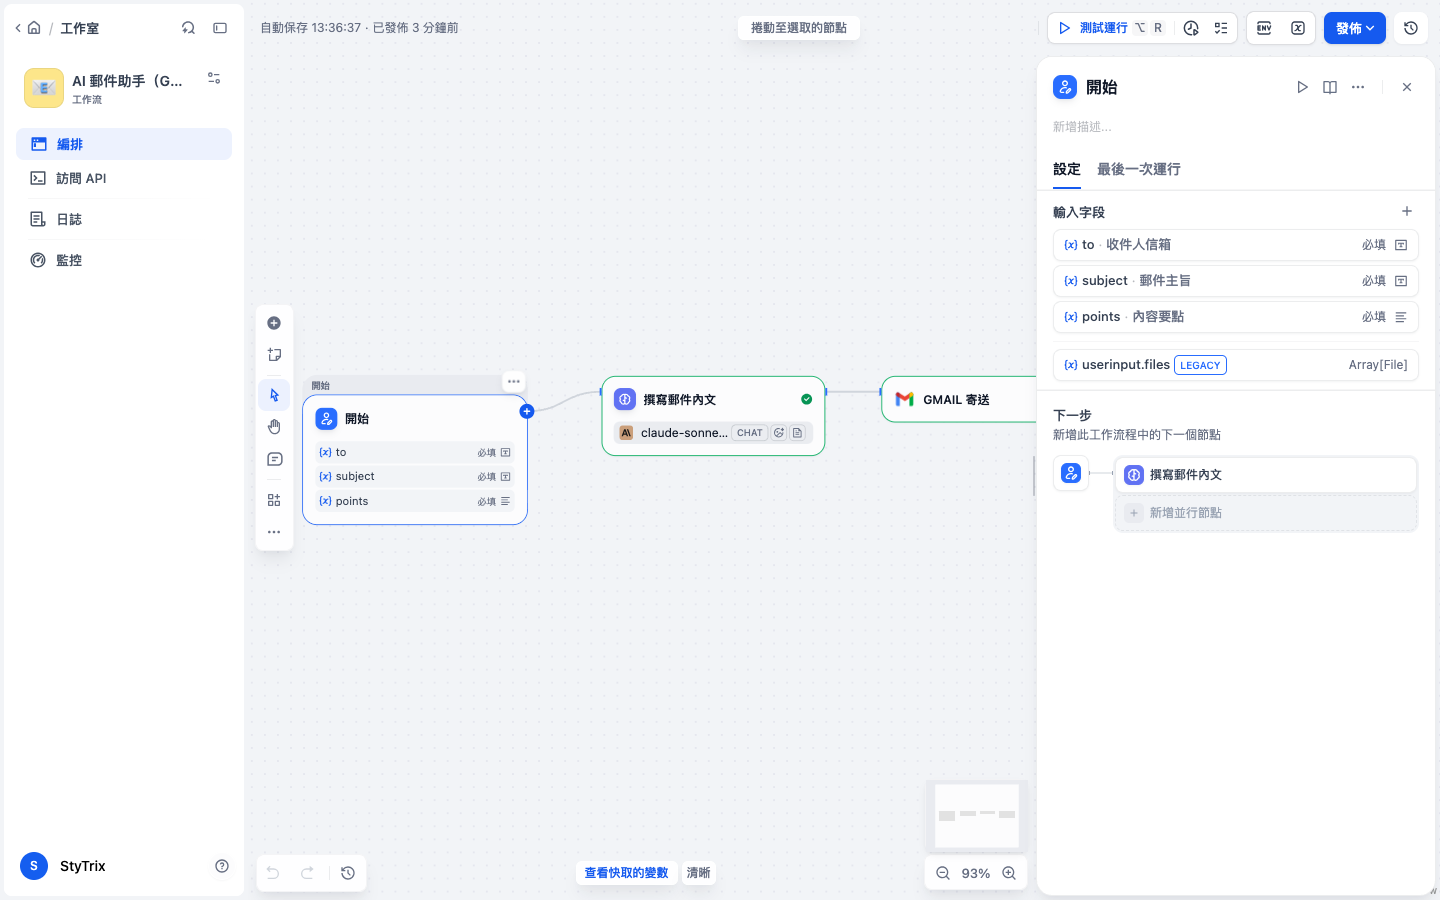Image resolution: width=1440 pixels, height=900 pixels.
Task: Add a note with sticky note icon
Action: (274, 355)
